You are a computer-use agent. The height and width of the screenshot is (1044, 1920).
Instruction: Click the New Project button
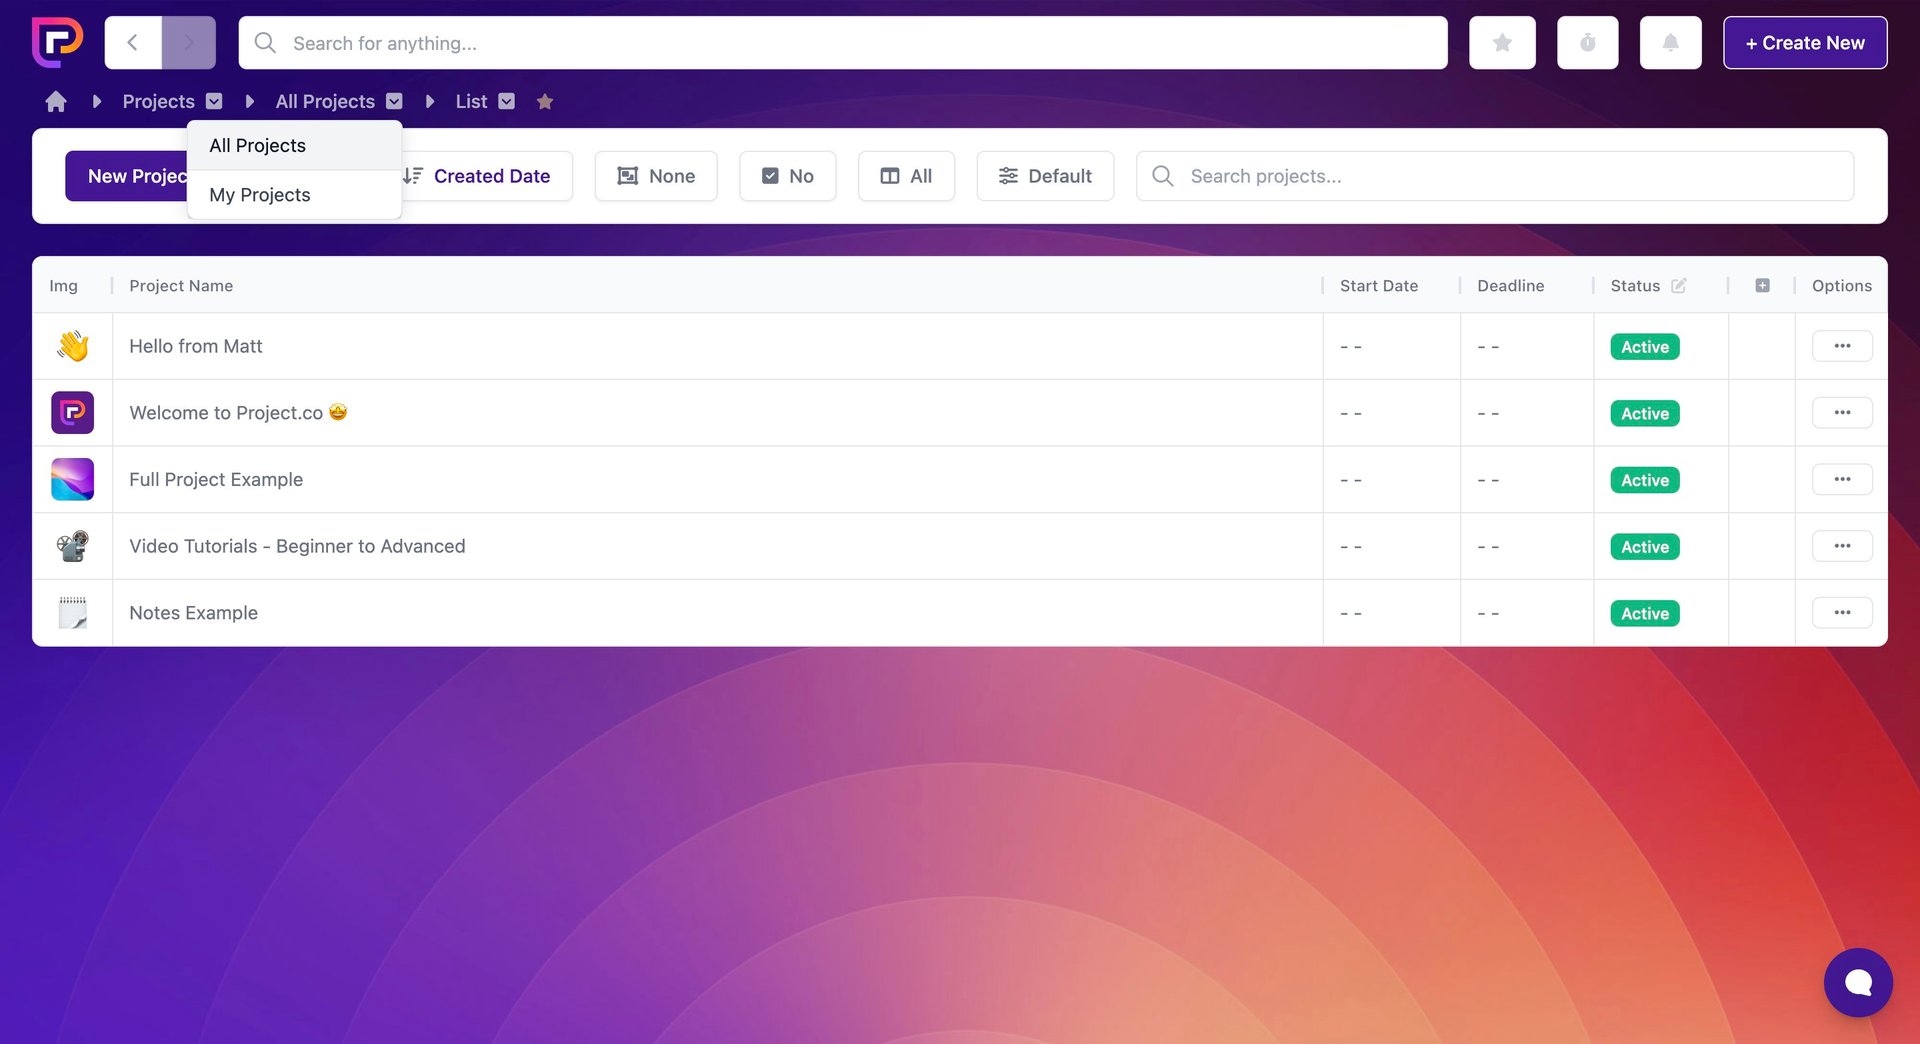[x=127, y=176]
